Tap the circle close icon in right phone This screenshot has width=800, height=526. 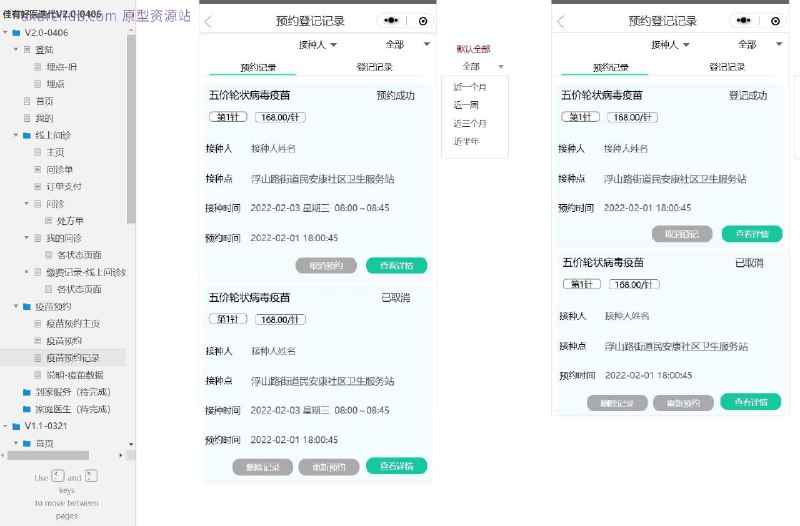(776, 21)
